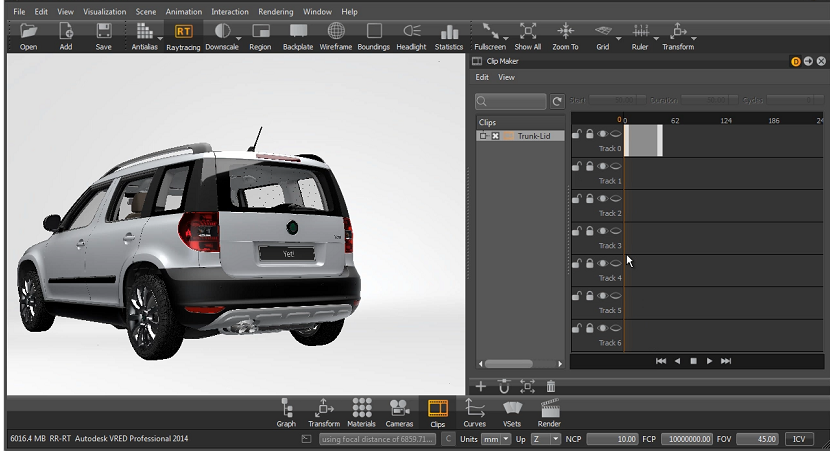Click the 124 mark on timeline ruler
Image resolution: width=830 pixels, height=452 pixels.
click(x=726, y=121)
